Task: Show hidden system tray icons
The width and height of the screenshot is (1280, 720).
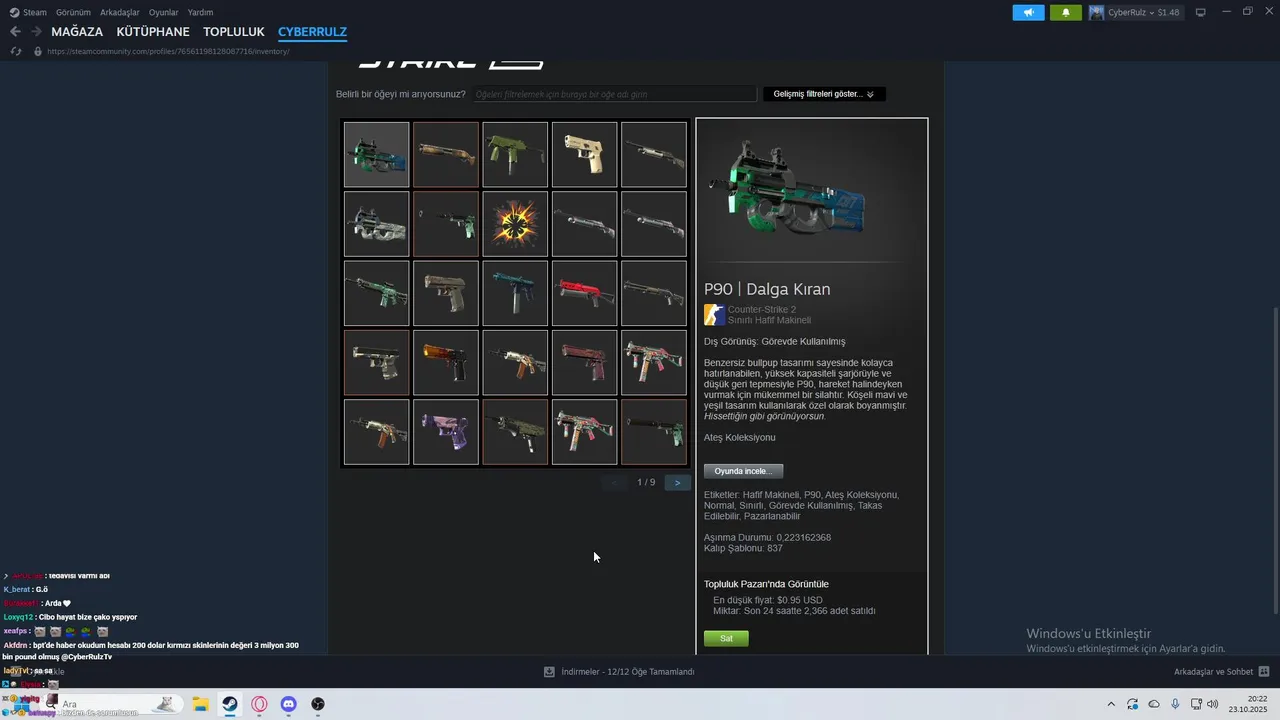Action: click(1111, 704)
